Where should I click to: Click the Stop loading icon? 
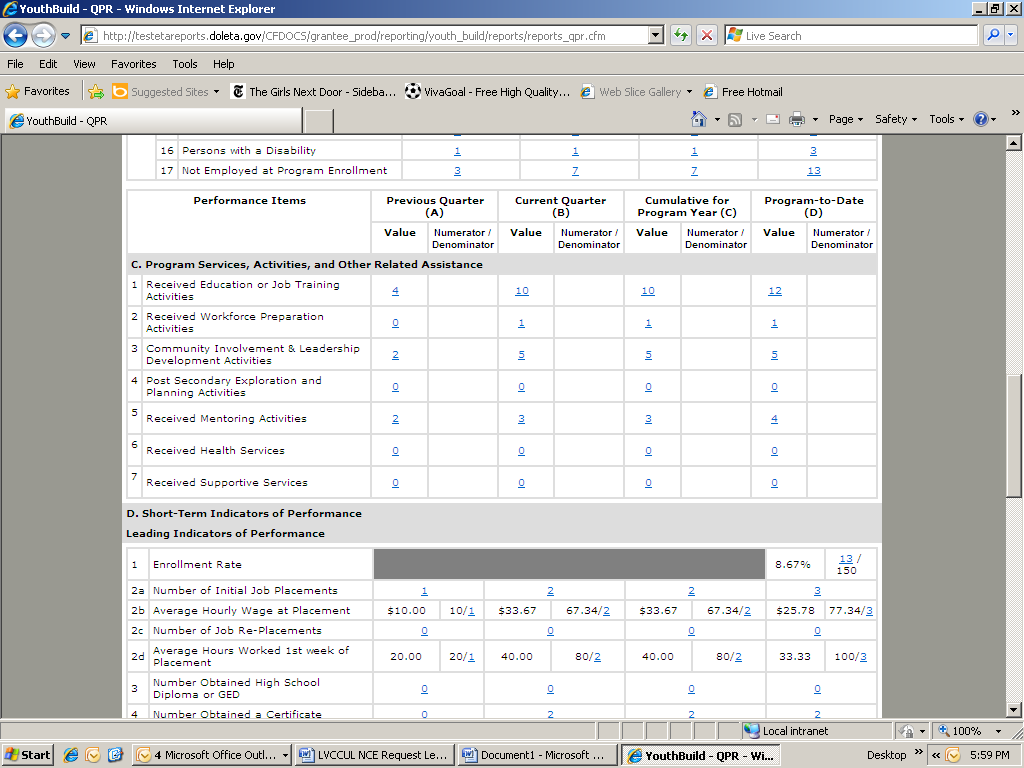pos(706,35)
